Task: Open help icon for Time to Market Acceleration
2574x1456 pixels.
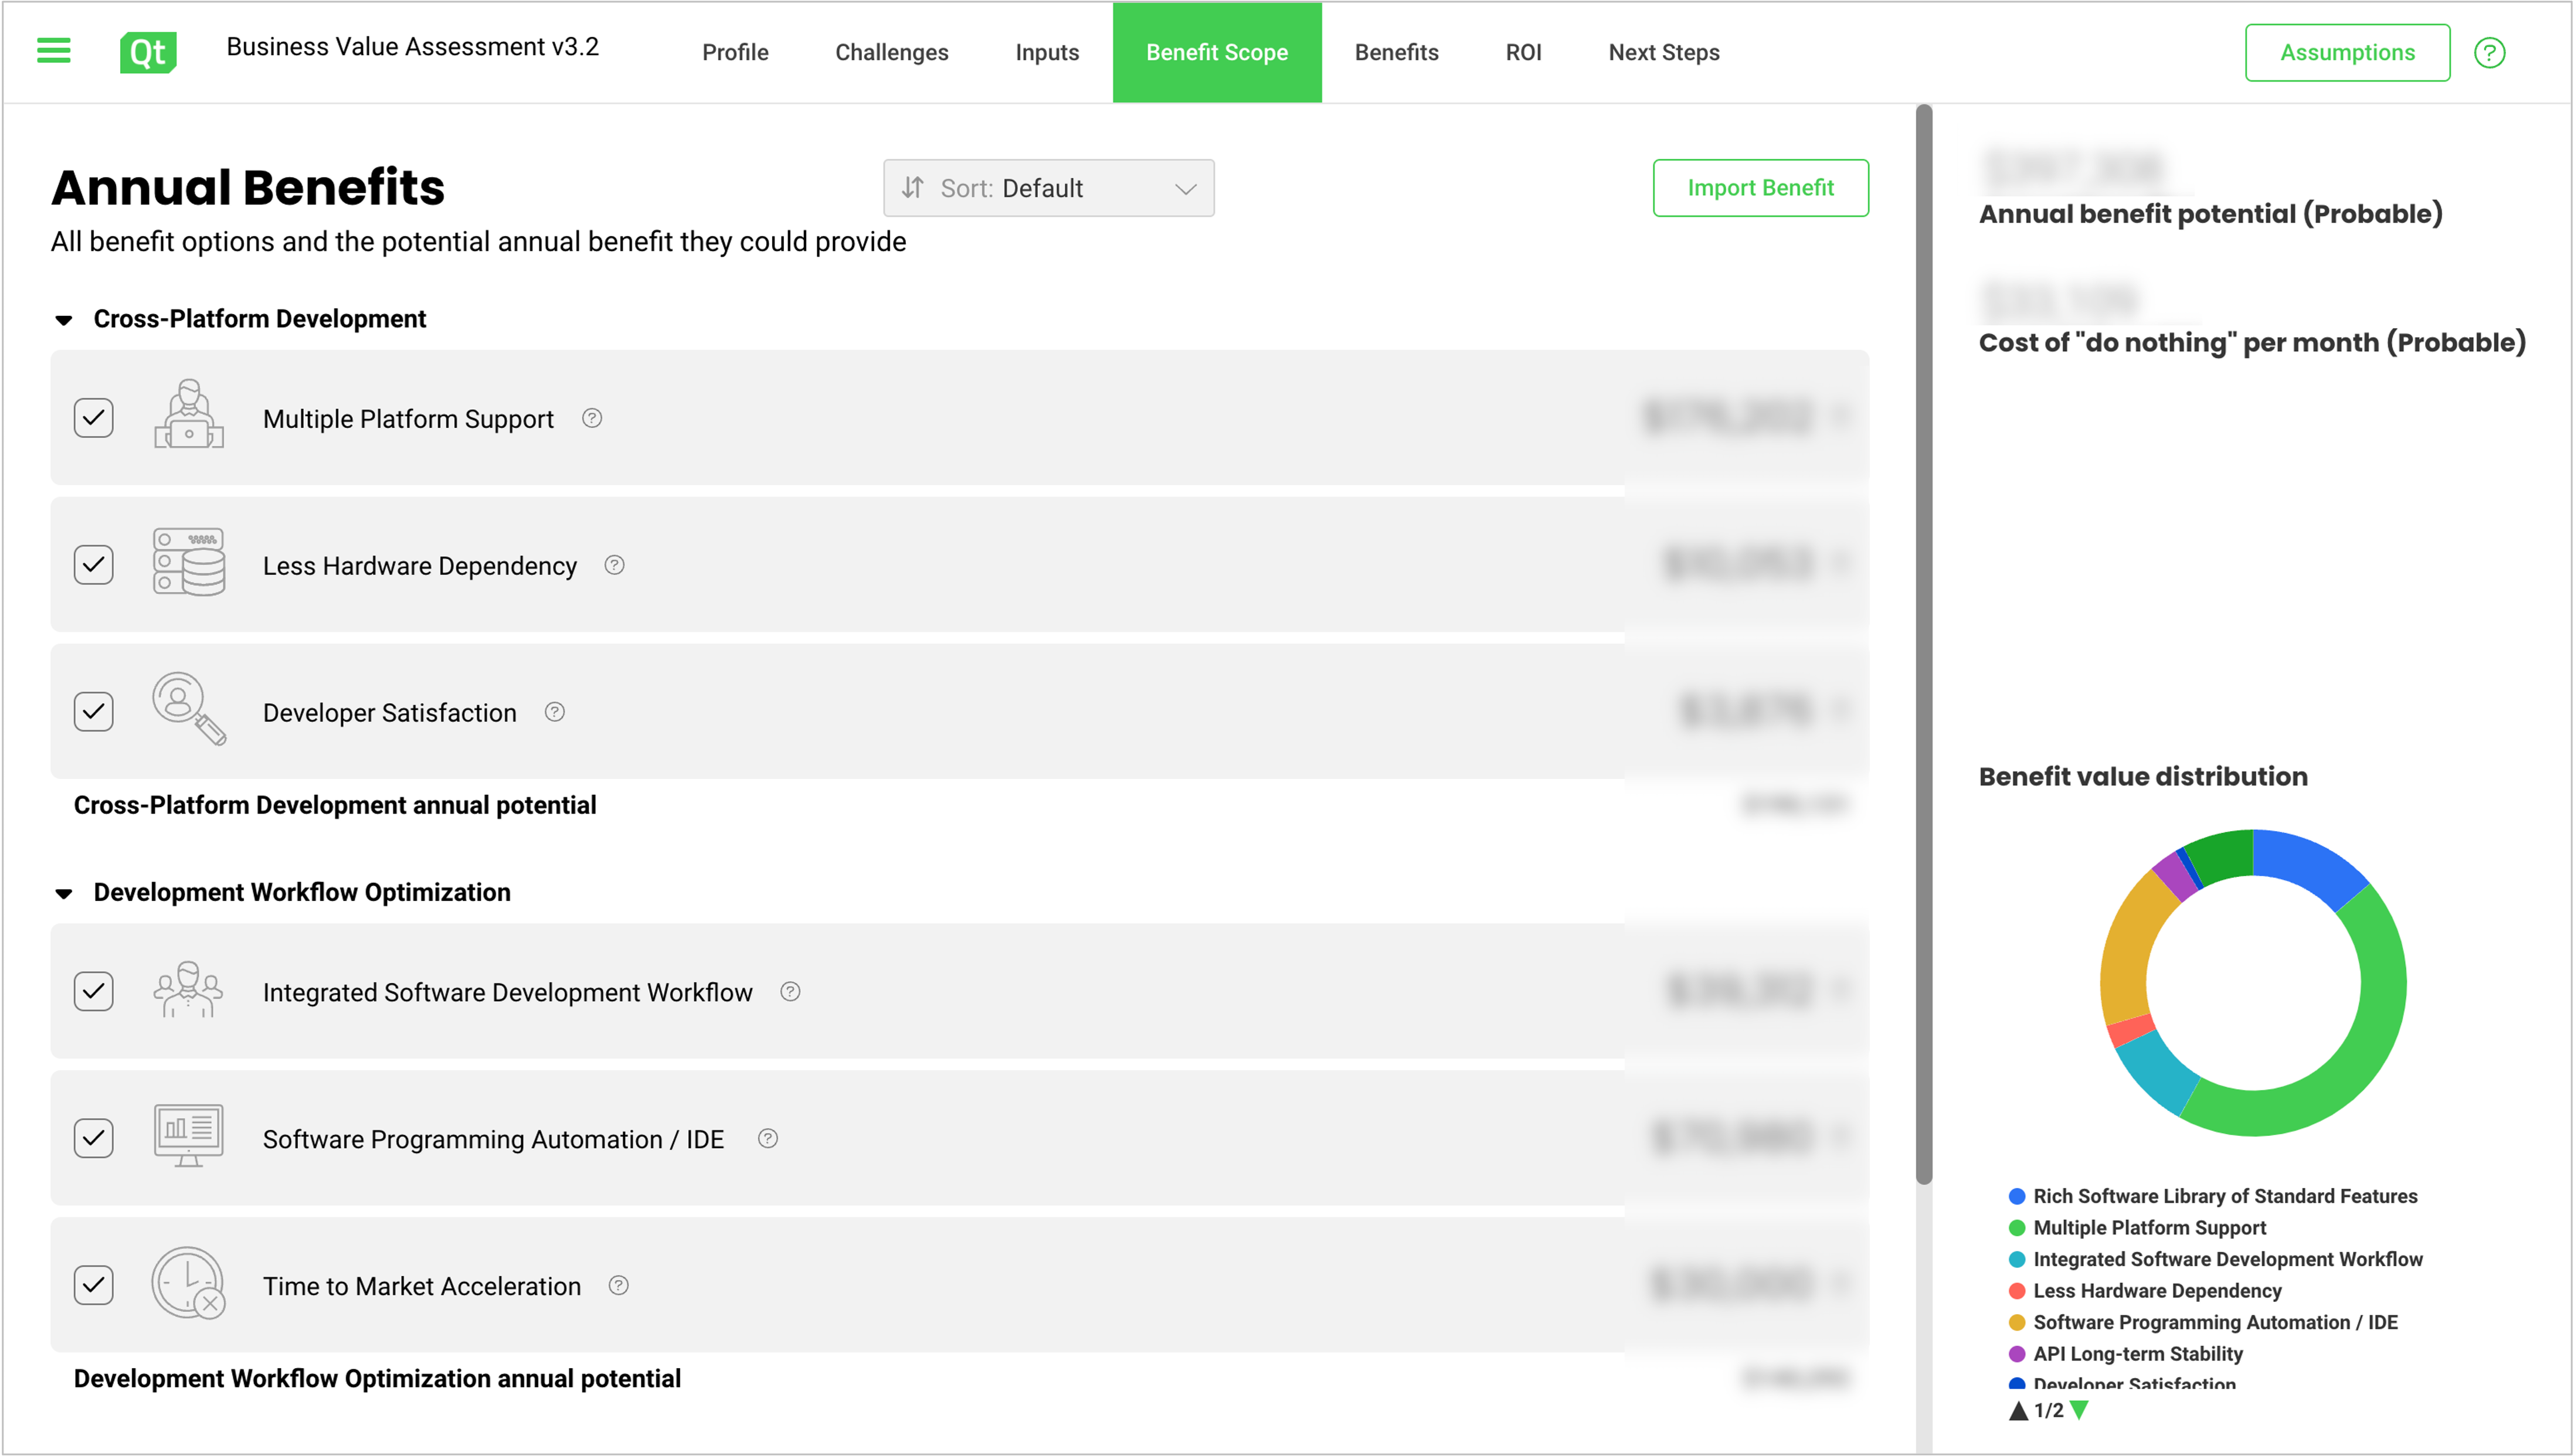Action: [619, 1285]
